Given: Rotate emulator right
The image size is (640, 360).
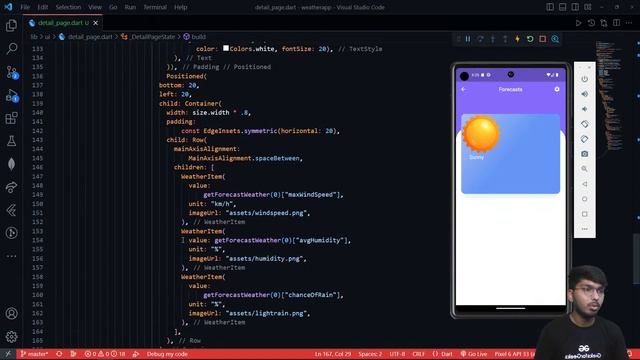Looking at the screenshot, I should click(x=584, y=139).
